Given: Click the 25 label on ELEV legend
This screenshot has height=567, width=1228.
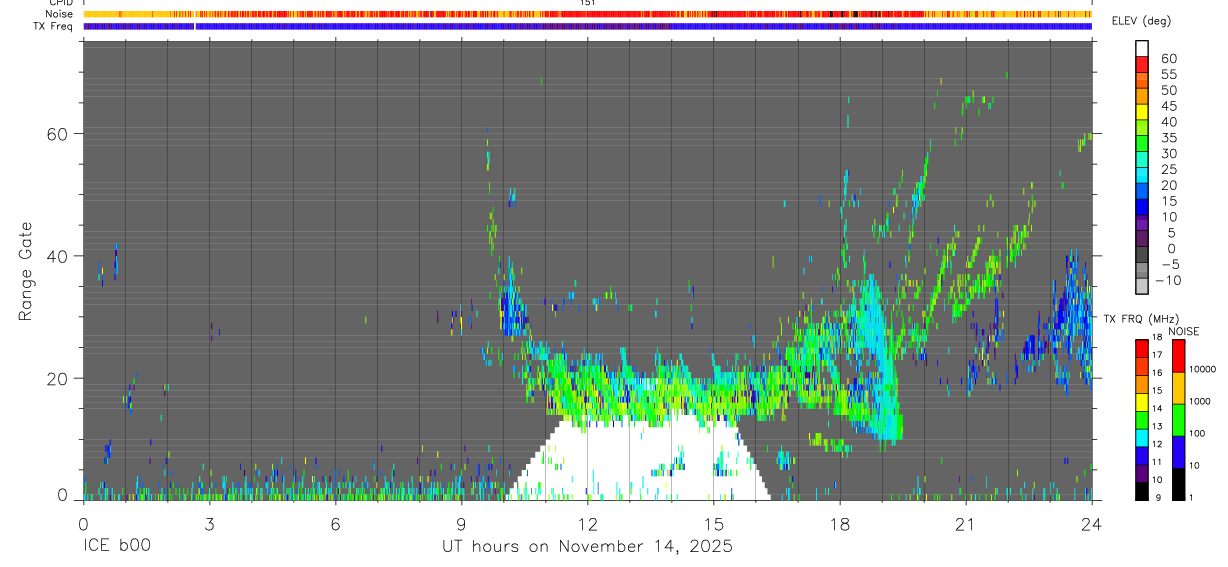Looking at the screenshot, I should coord(1168,169).
